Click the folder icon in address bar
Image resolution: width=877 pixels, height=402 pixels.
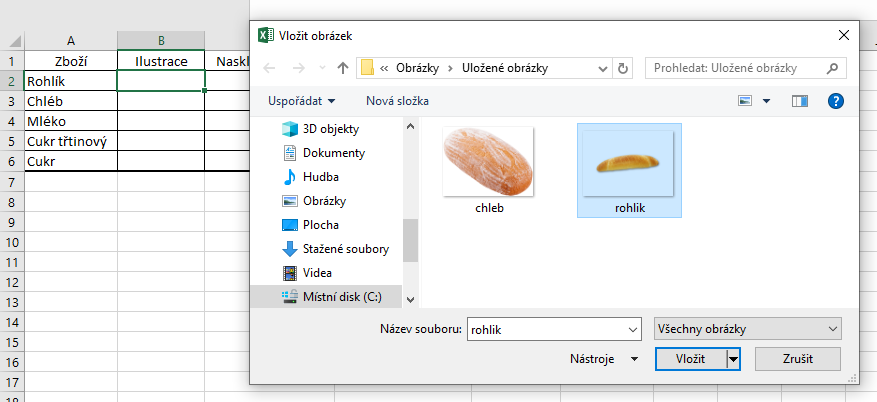coord(367,68)
